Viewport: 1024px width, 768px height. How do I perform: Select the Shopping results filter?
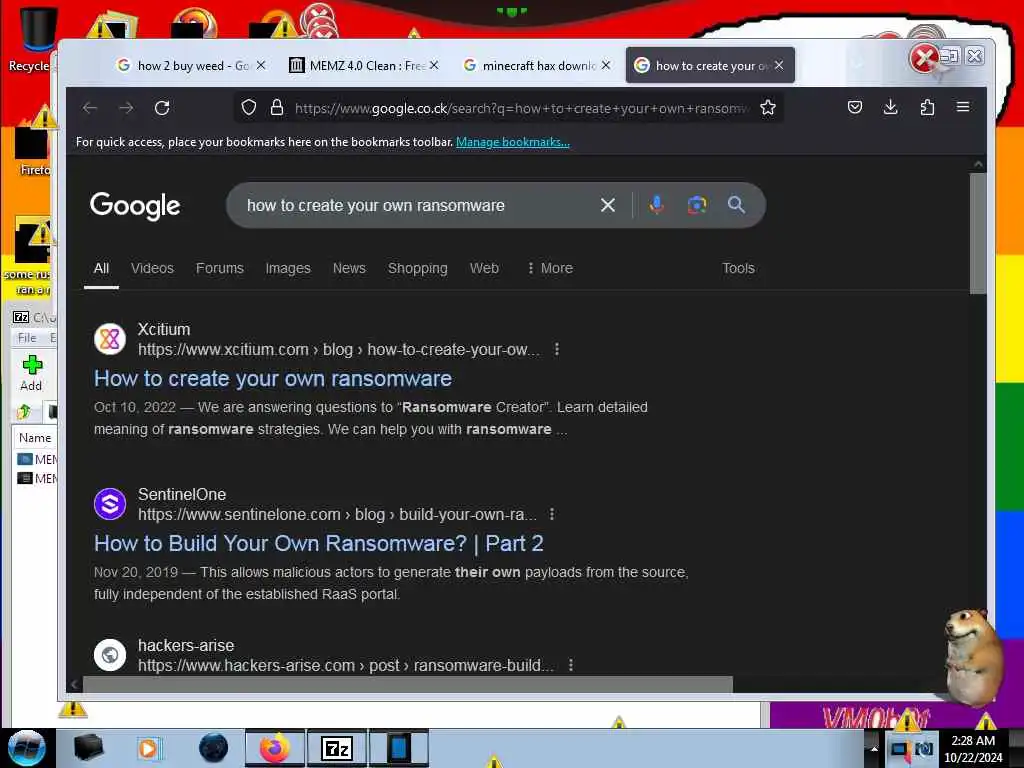tap(418, 268)
